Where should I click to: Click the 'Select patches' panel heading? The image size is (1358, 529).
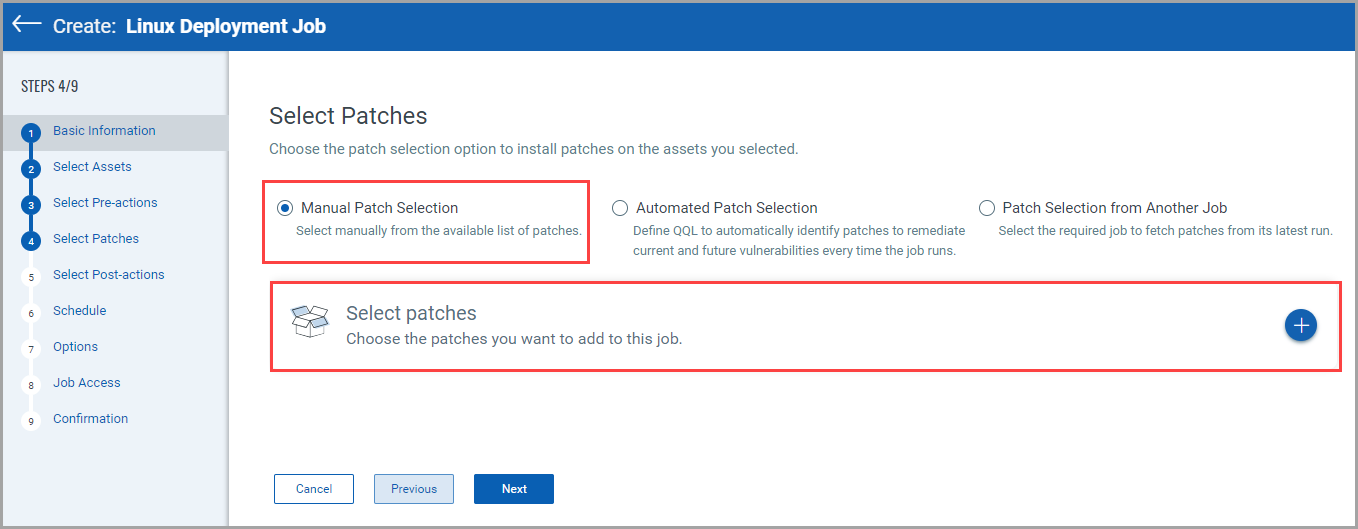click(x=411, y=313)
